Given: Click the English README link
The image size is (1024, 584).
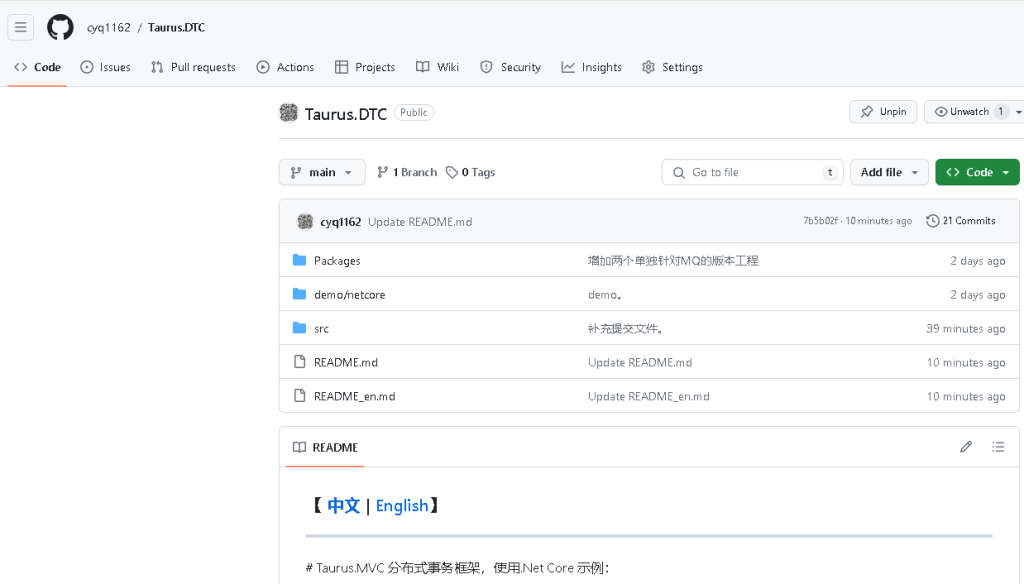Looking at the screenshot, I should (402, 506).
